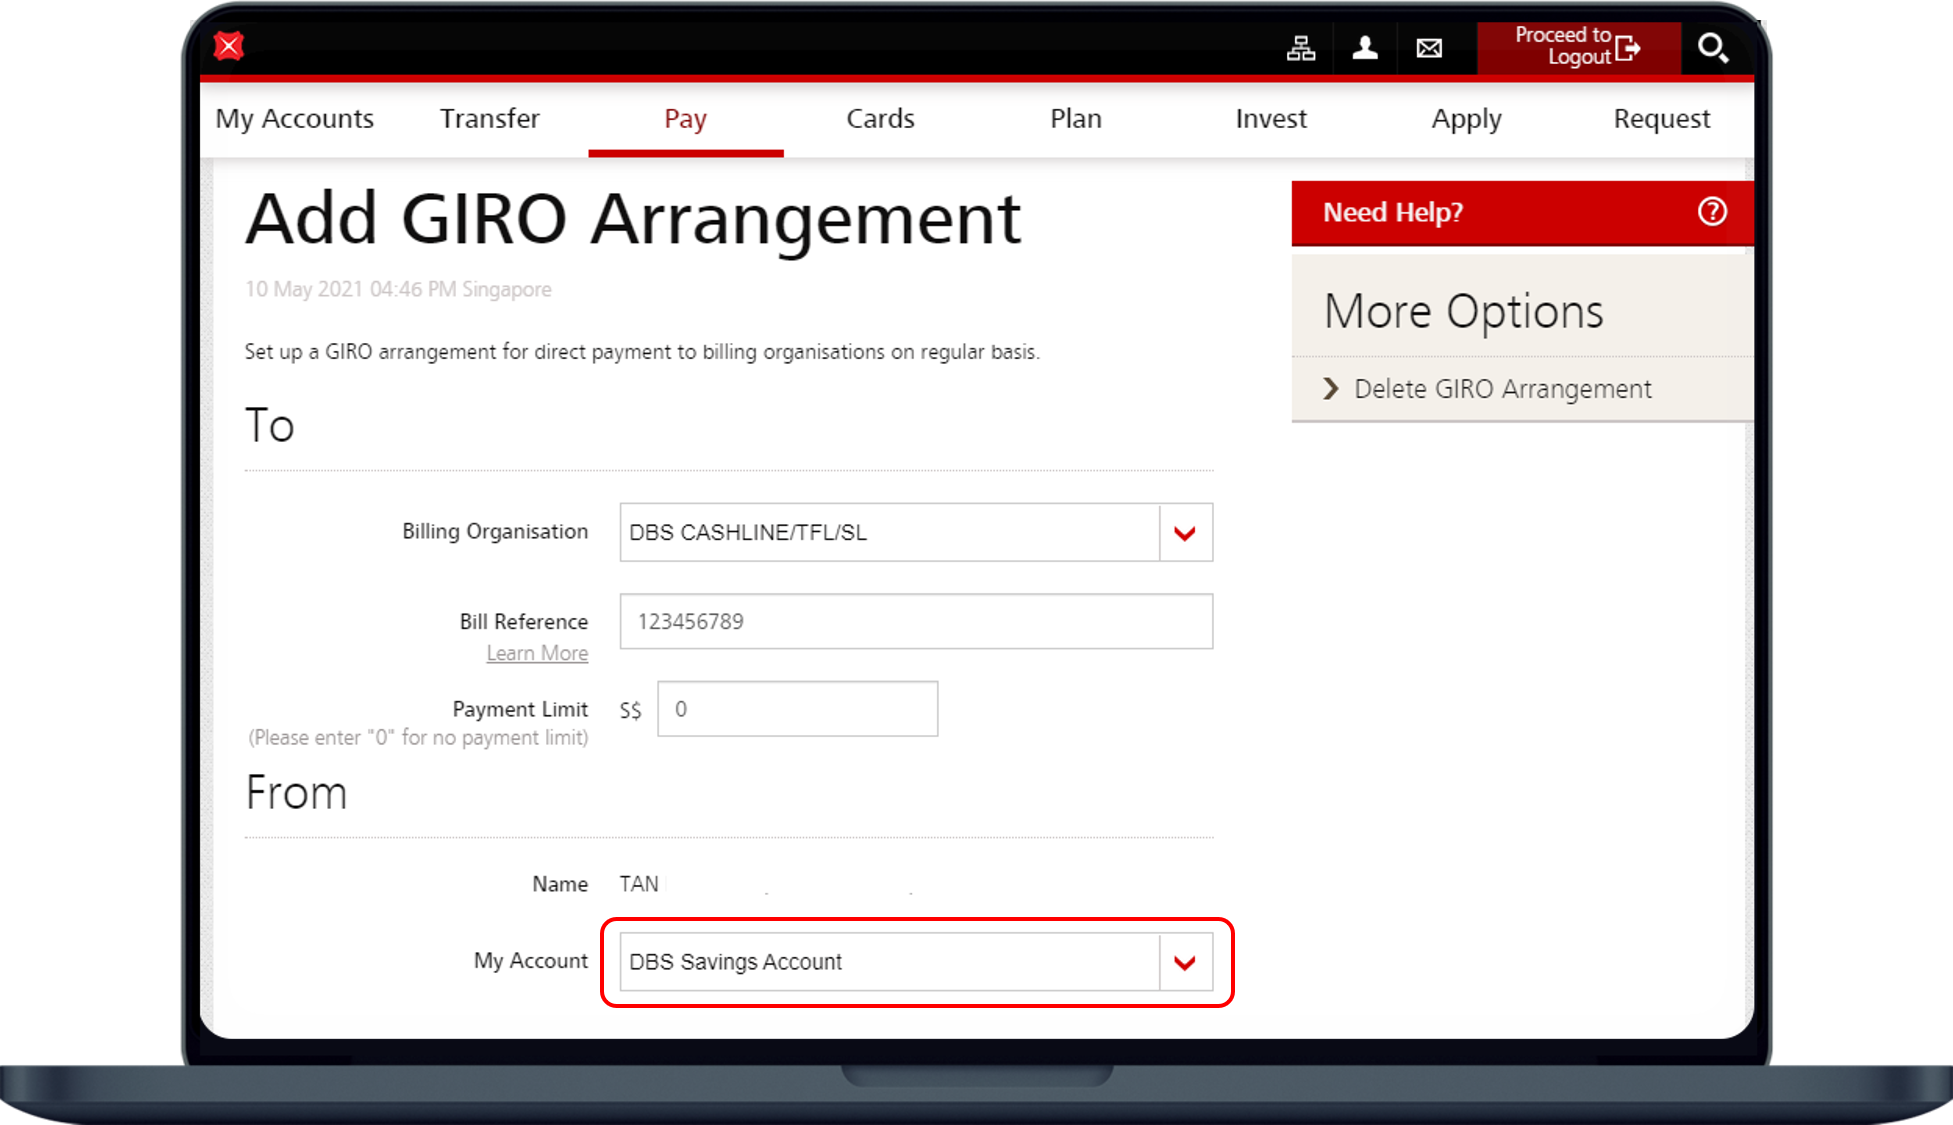Click the Need Help? question mark icon

[x=1712, y=212]
